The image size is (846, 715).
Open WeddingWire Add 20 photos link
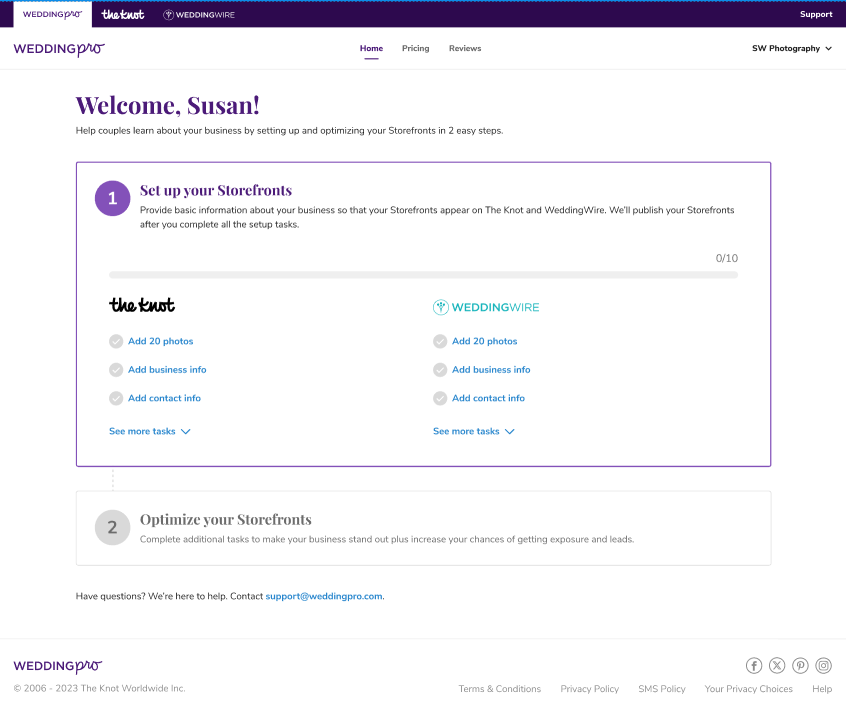tap(485, 341)
